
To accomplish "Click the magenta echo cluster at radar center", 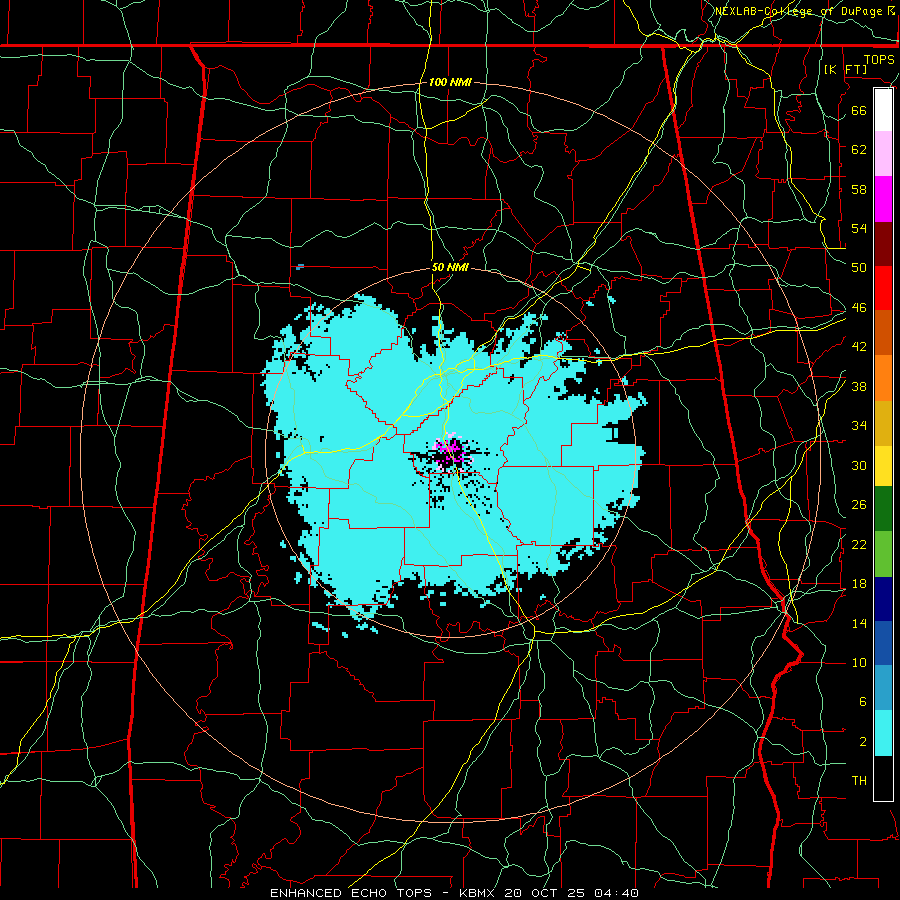I will click(x=449, y=452).
